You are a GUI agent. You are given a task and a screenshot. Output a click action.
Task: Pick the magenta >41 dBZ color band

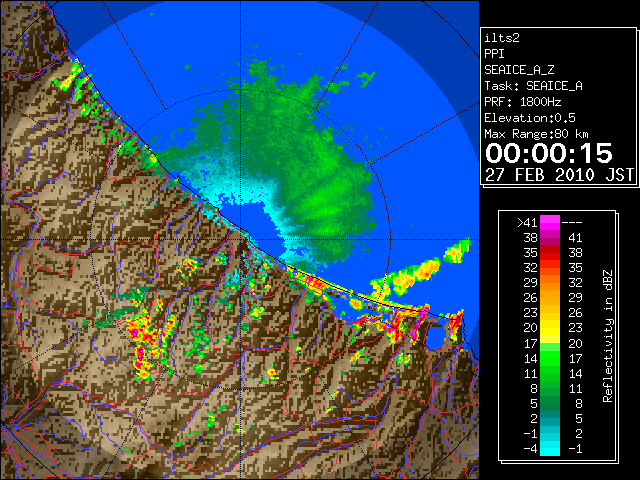tap(550, 222)
